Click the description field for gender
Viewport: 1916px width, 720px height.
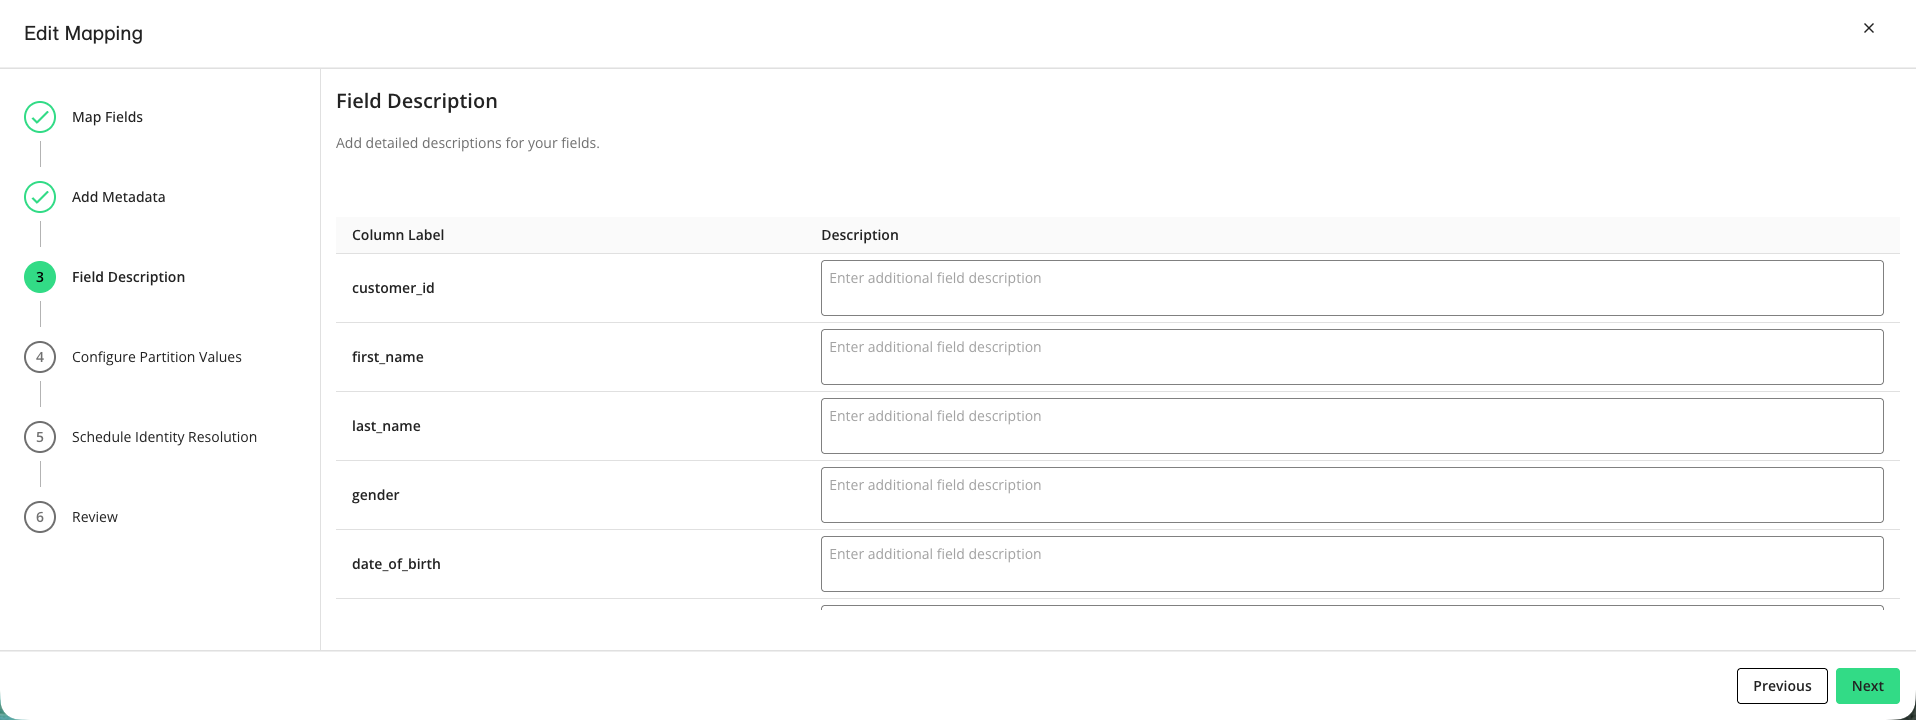click(1352, 495)
